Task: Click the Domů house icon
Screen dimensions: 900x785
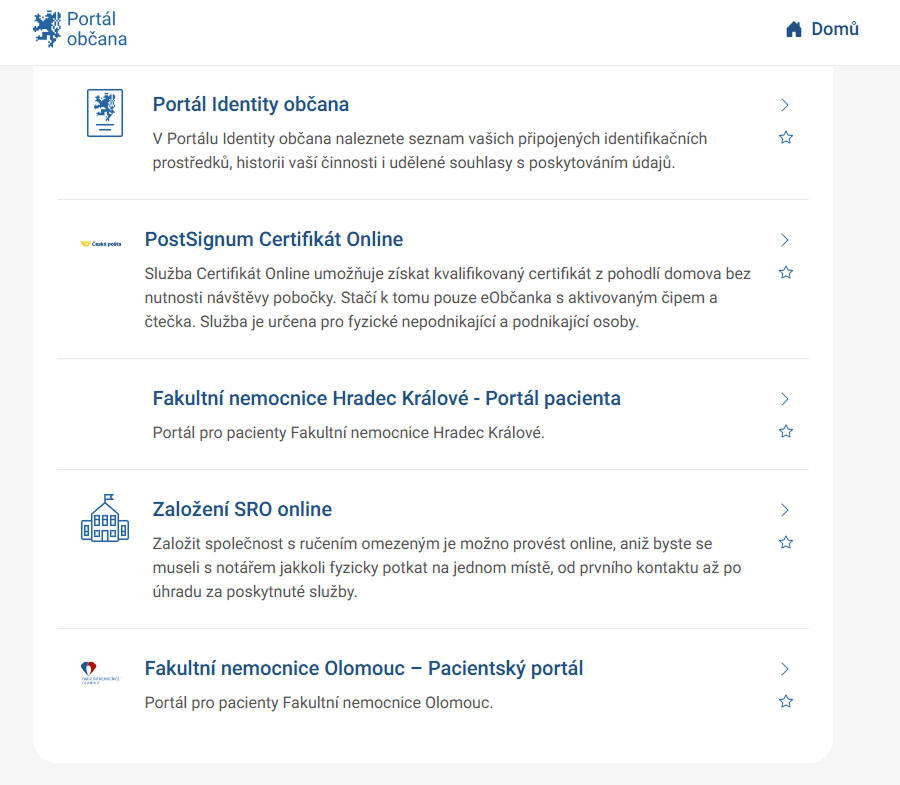Action: pyautogui.click(x=794, y=30)
